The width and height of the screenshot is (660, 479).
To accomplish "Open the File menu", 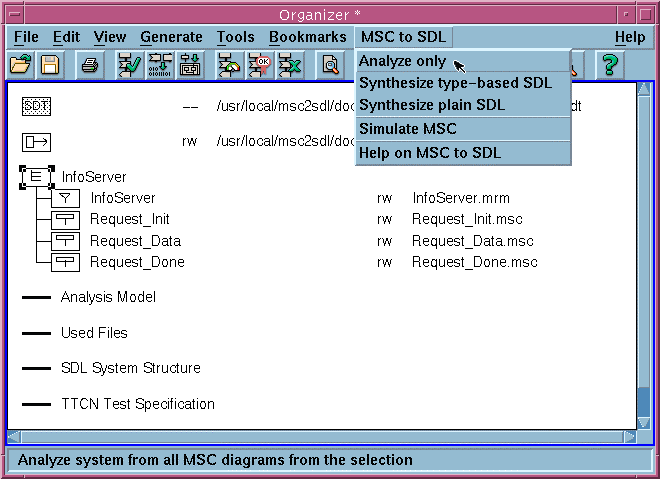I will [26, 37].
